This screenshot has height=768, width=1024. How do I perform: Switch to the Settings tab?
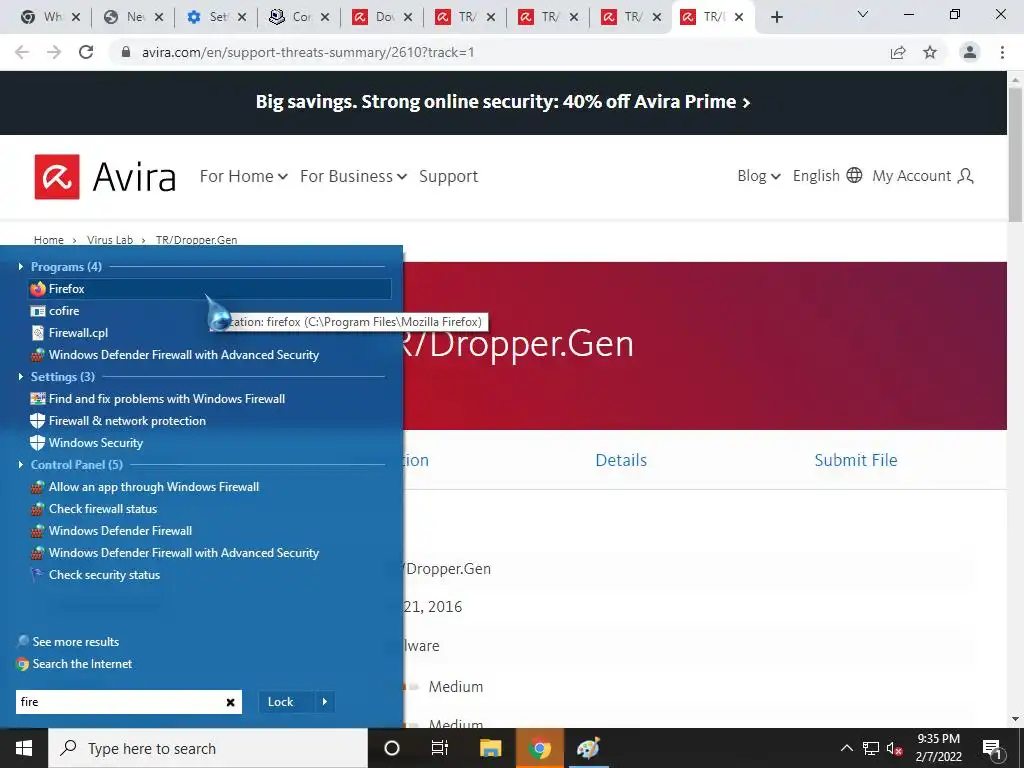(215, 17)
